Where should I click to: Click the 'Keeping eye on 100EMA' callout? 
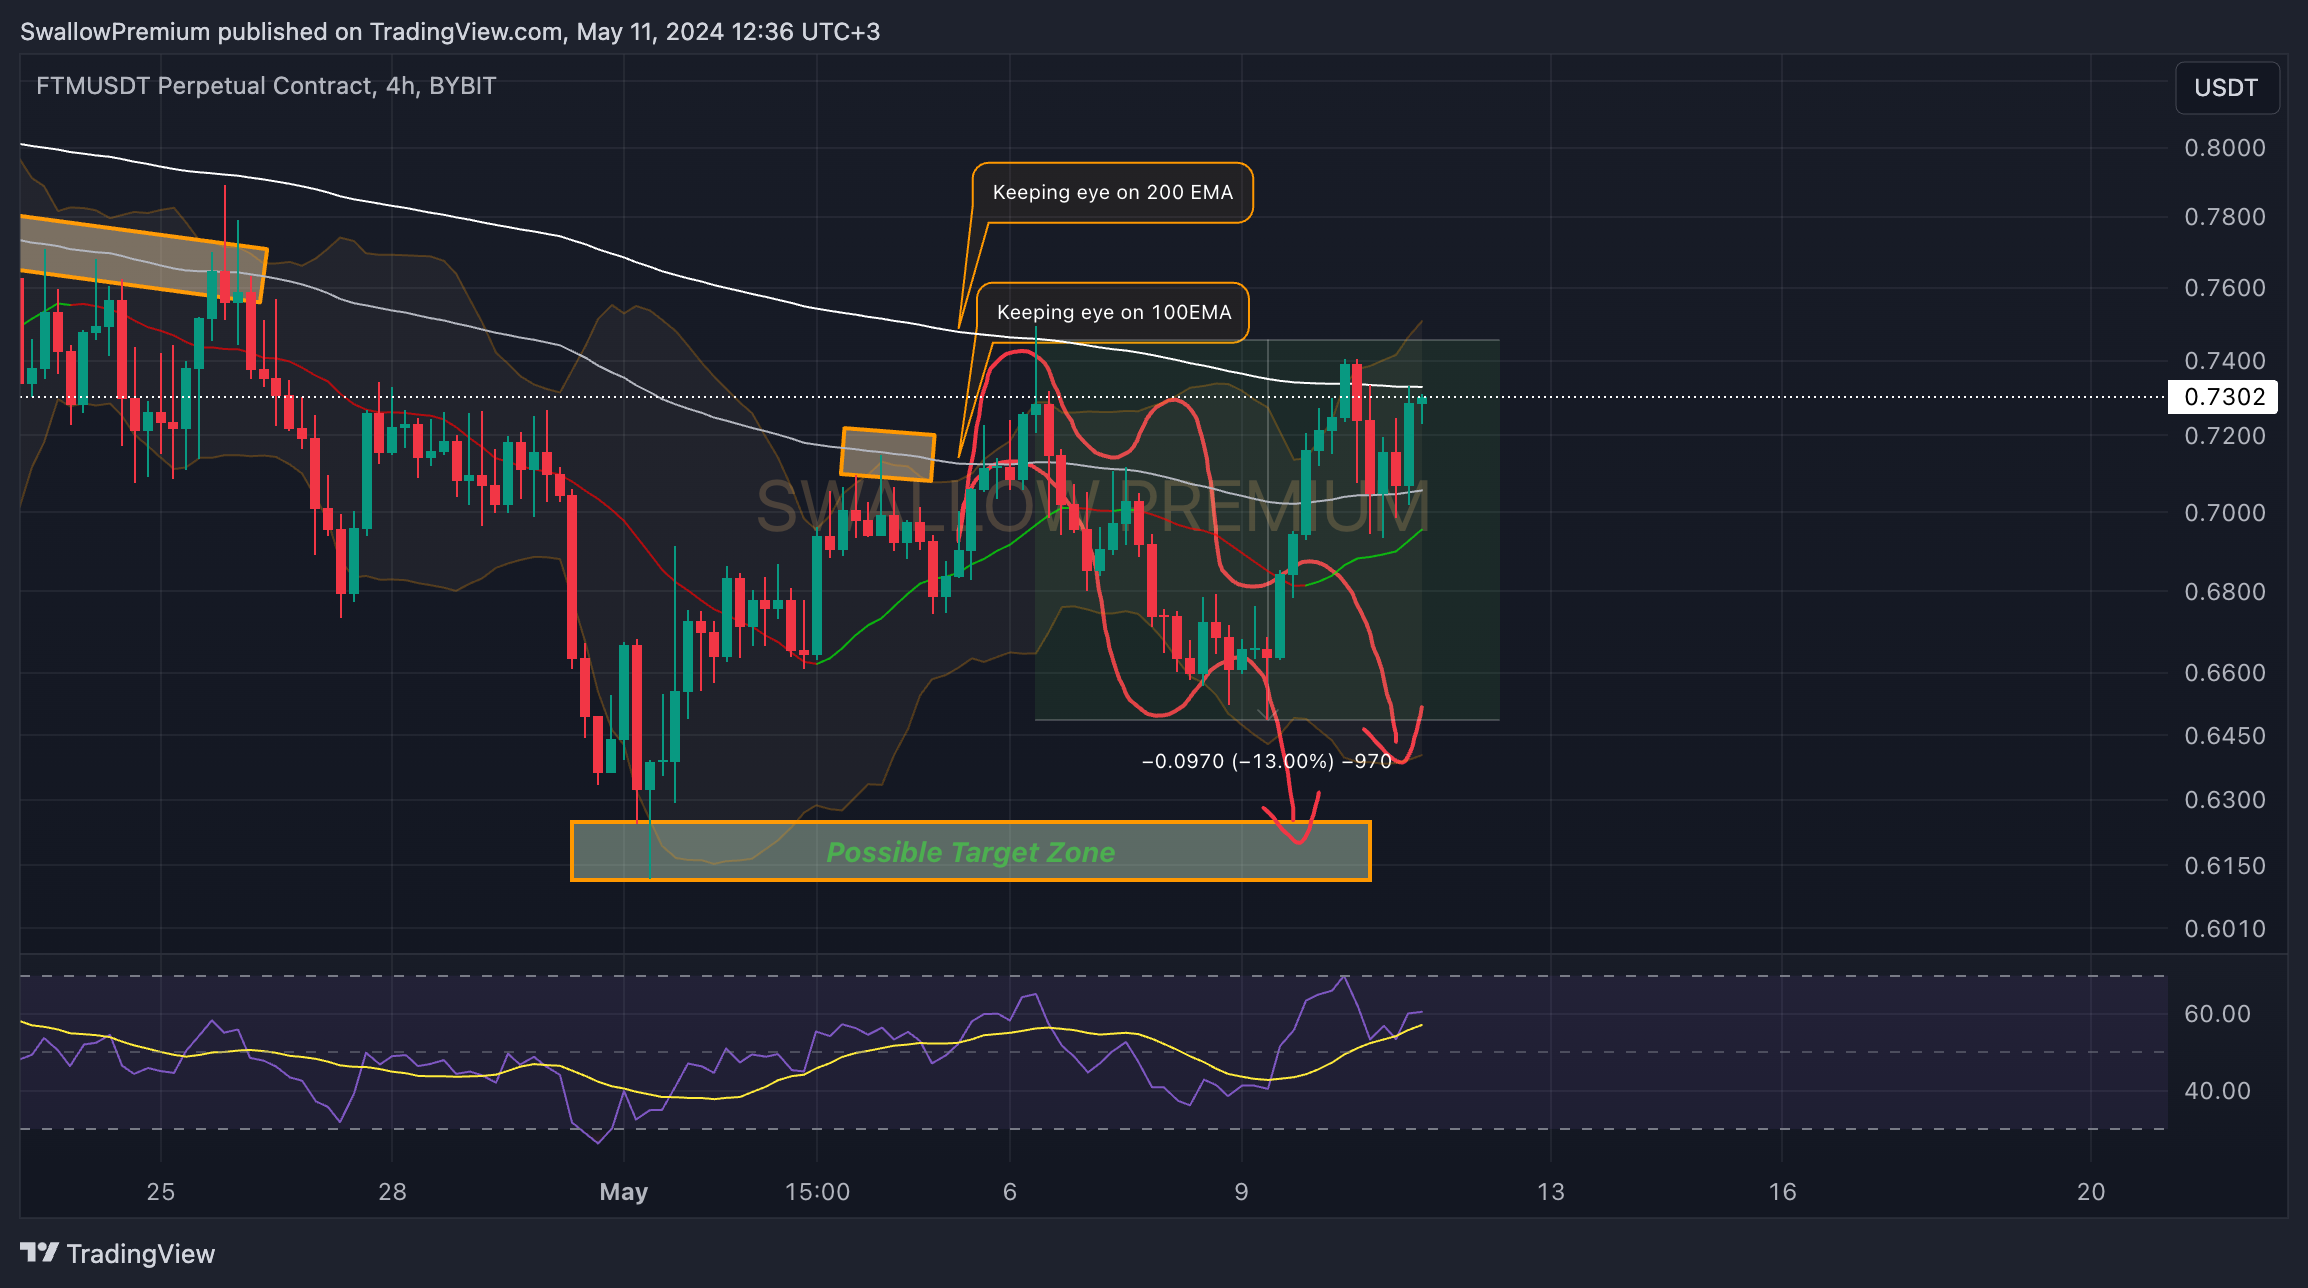(1114, 312)
